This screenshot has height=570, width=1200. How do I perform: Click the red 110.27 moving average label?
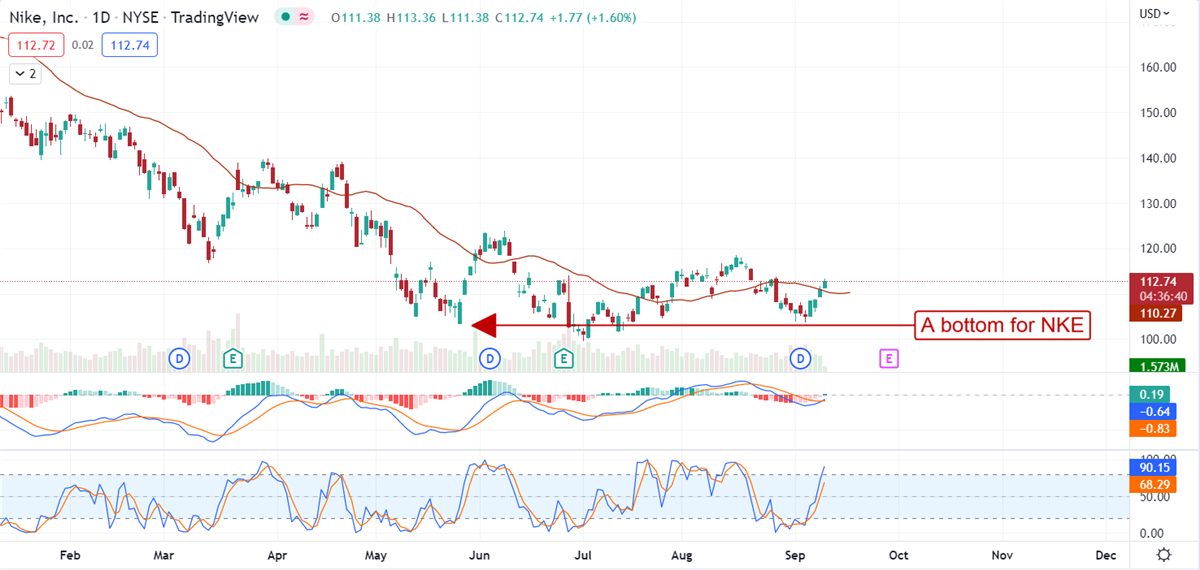coord(1156,313)
